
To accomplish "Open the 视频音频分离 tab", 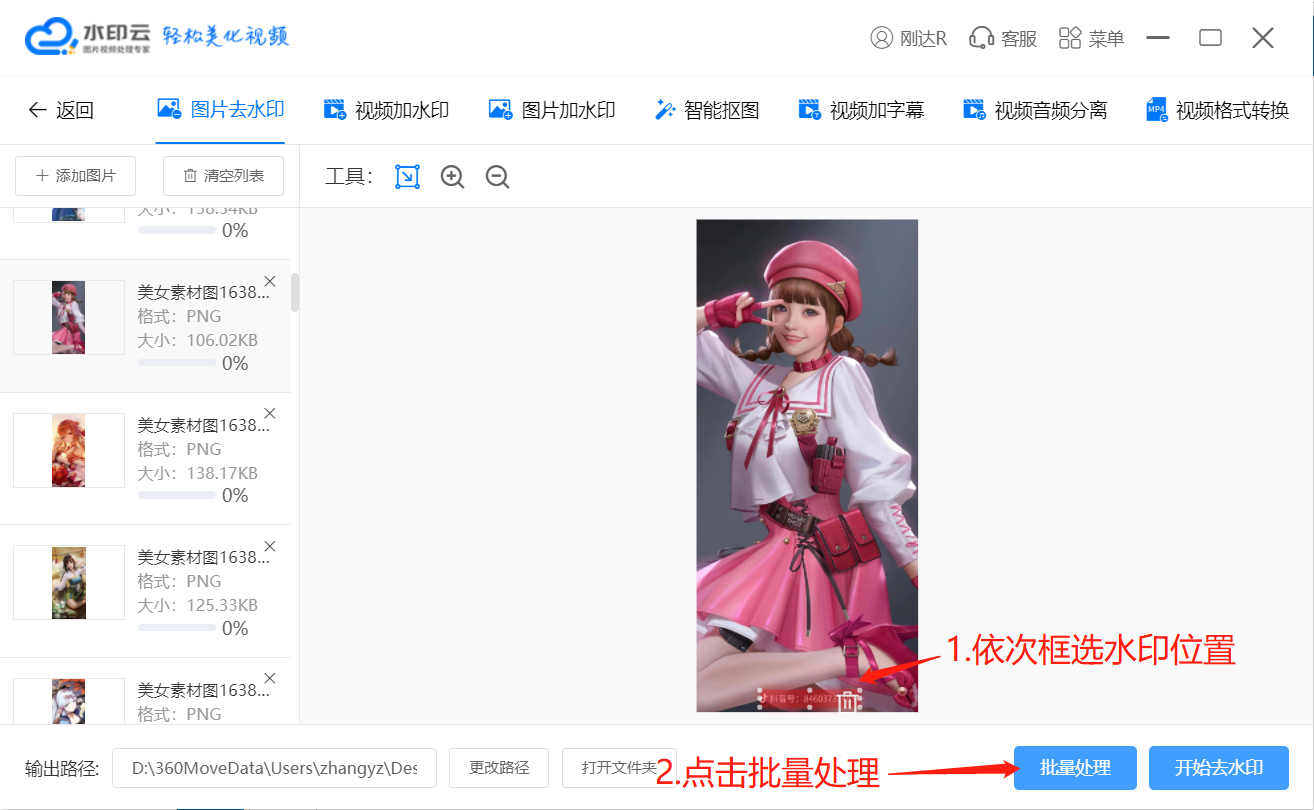I will point(1035,110).
